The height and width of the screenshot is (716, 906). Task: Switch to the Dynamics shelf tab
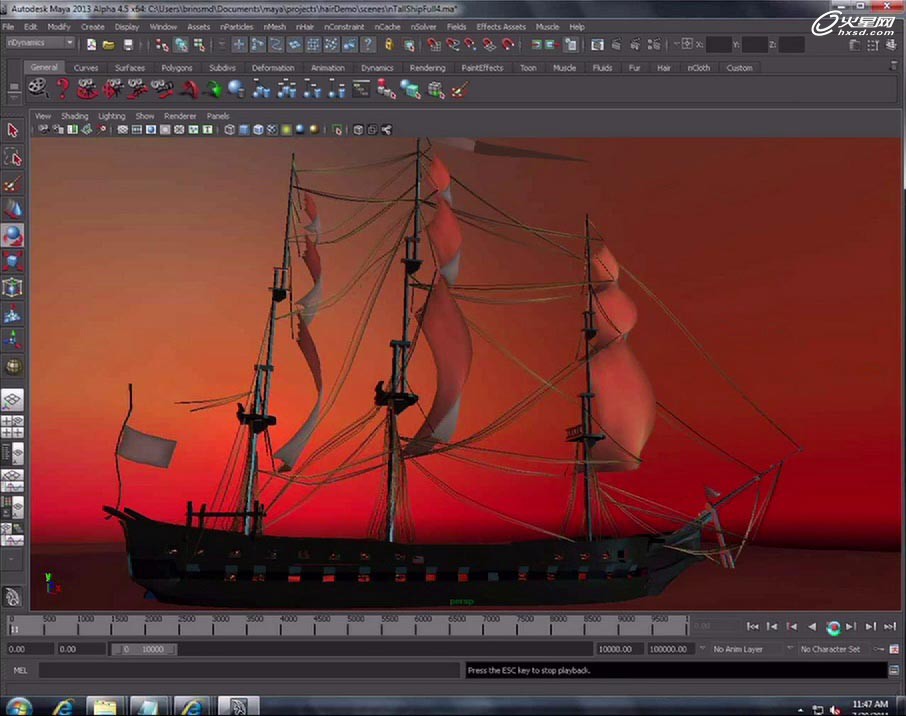pos(377,68)
